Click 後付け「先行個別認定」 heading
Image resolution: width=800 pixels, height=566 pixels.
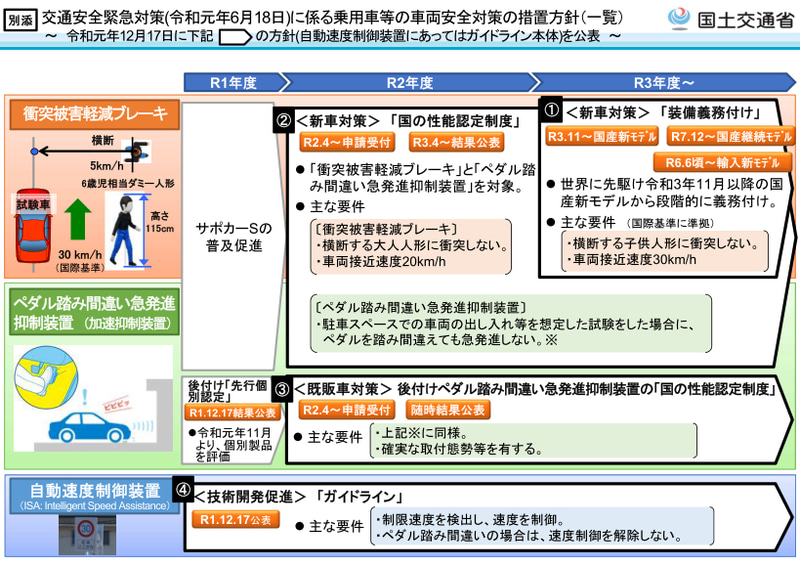click(227, 390)
